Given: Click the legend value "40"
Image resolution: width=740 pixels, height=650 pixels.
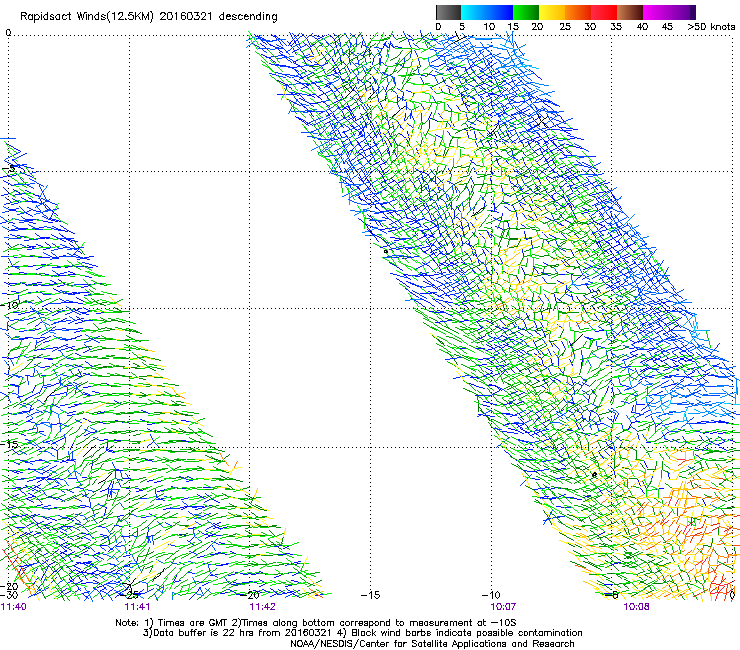Looking at the screenshot, I should point(642,27).
